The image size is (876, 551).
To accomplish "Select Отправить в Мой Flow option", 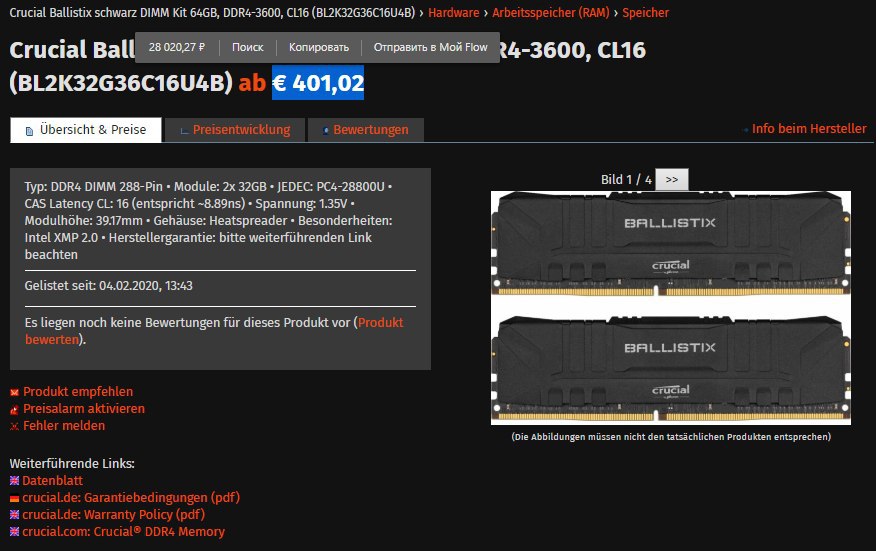I will 430,48.
